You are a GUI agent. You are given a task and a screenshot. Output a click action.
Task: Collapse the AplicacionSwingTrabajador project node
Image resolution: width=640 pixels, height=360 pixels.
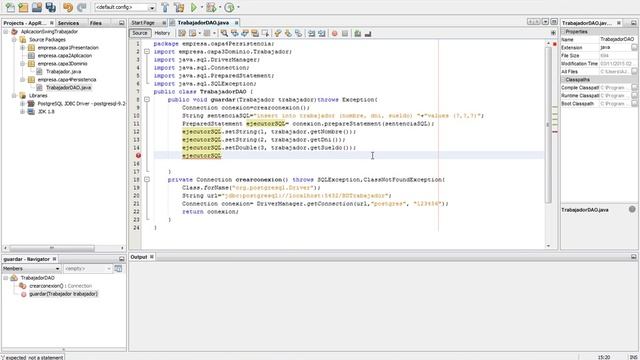[6, 31]
